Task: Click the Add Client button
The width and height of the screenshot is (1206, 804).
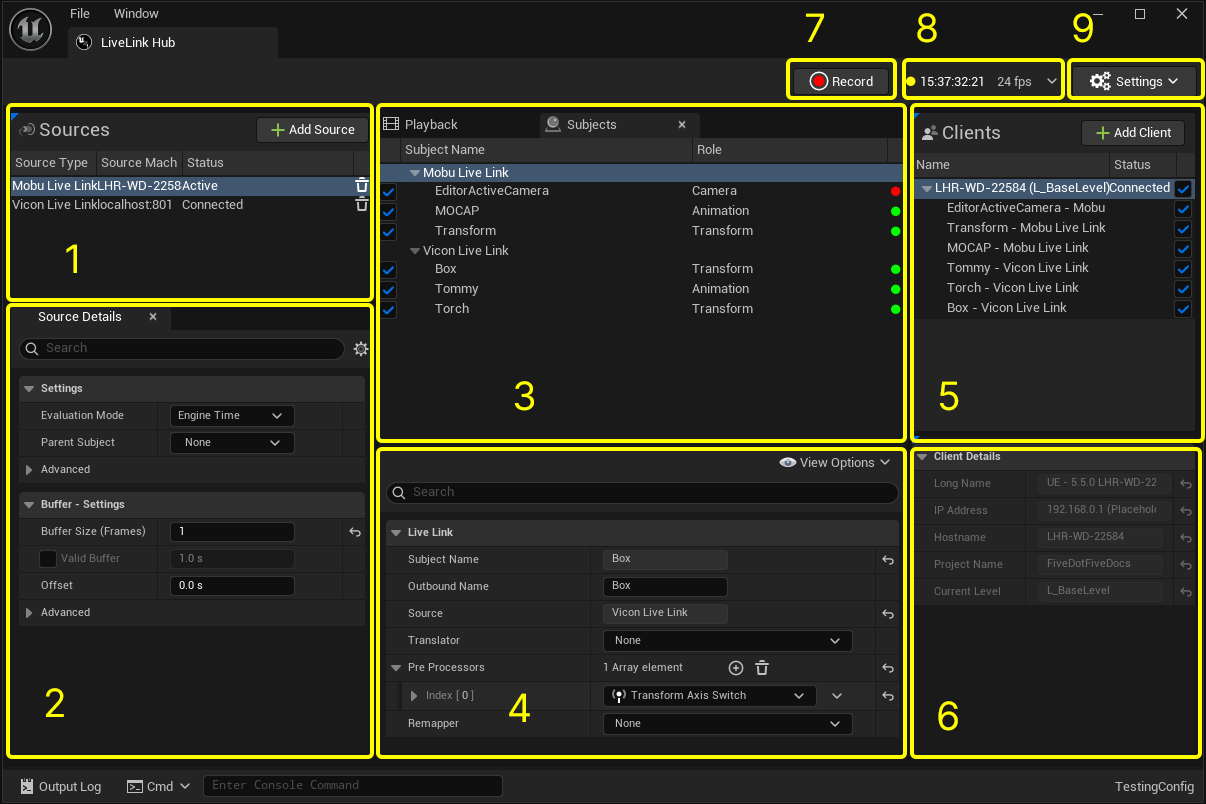Action: point(1133,133)
